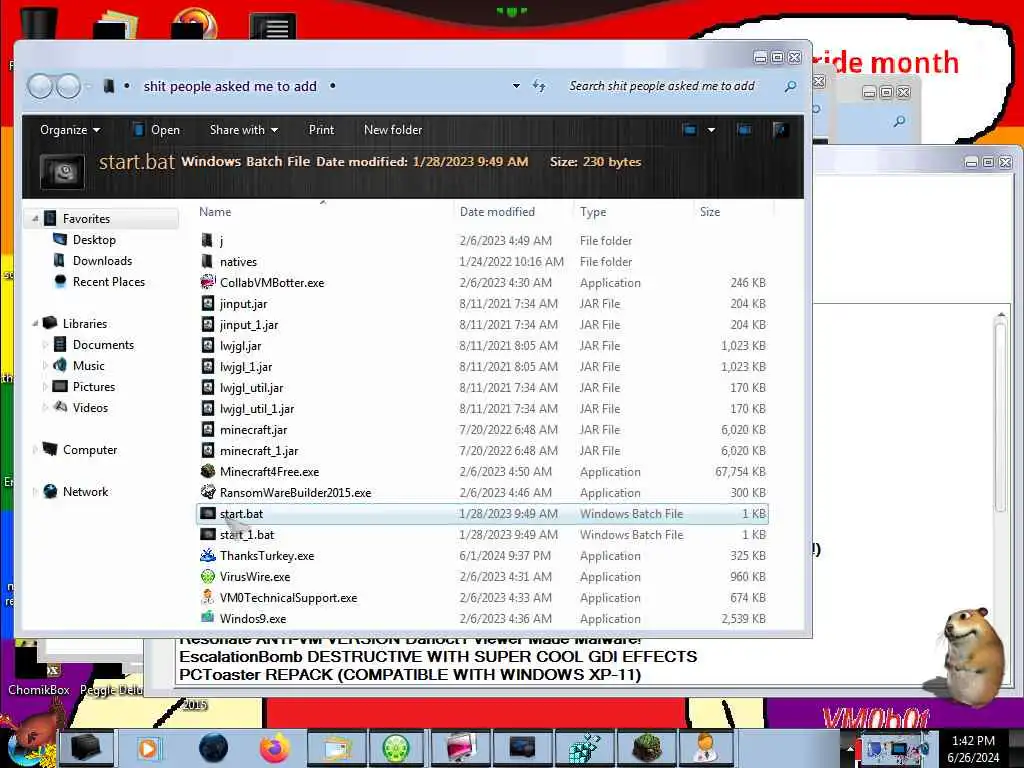Image resolution: width=1024 pixels, height=768 pixels.
Task: Click New folder in the toolbar
Action: coord(393,130)
